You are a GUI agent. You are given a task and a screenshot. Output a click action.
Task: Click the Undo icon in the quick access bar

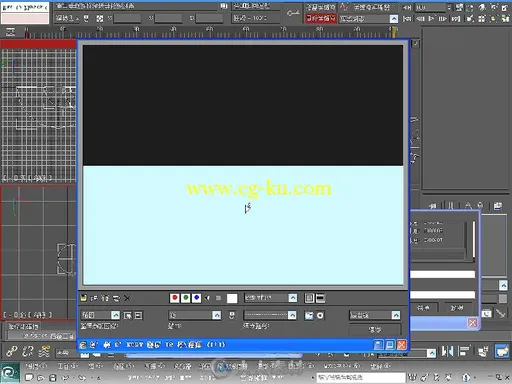click(x=65, y=377)
